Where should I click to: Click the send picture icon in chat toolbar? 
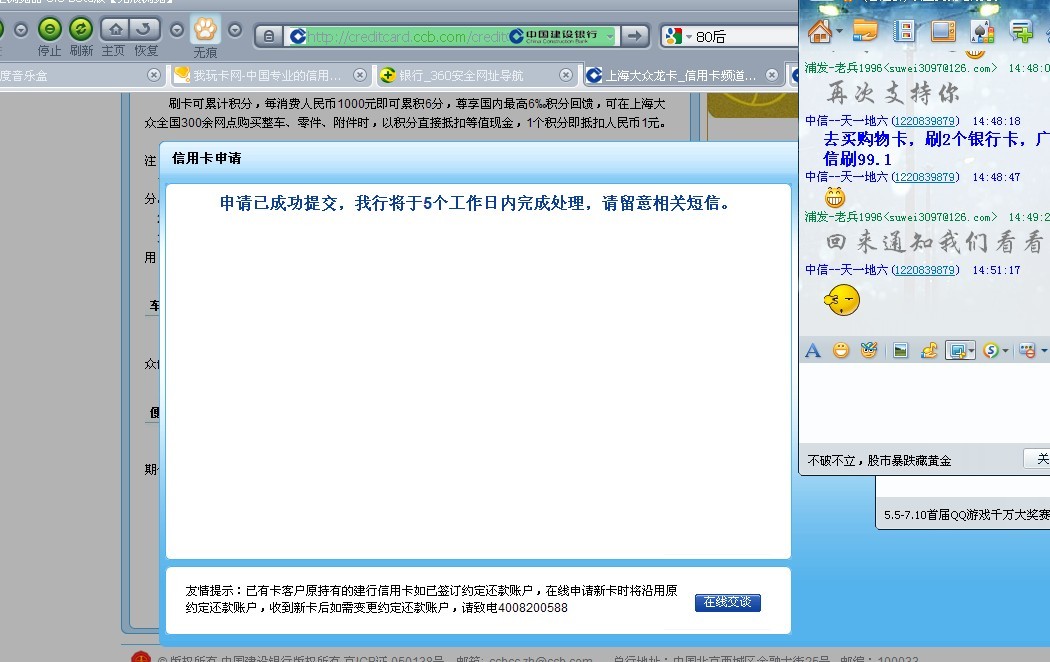(900, 350)
